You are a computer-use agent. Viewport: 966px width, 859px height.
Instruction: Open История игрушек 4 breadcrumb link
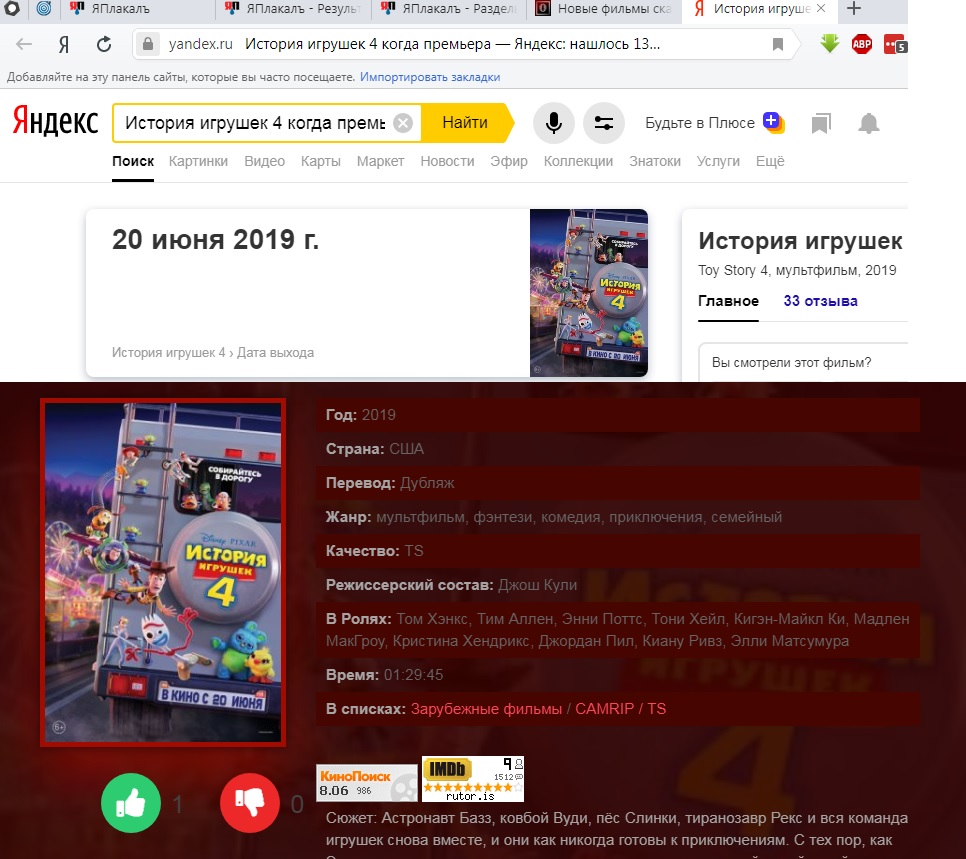point(168,352)
